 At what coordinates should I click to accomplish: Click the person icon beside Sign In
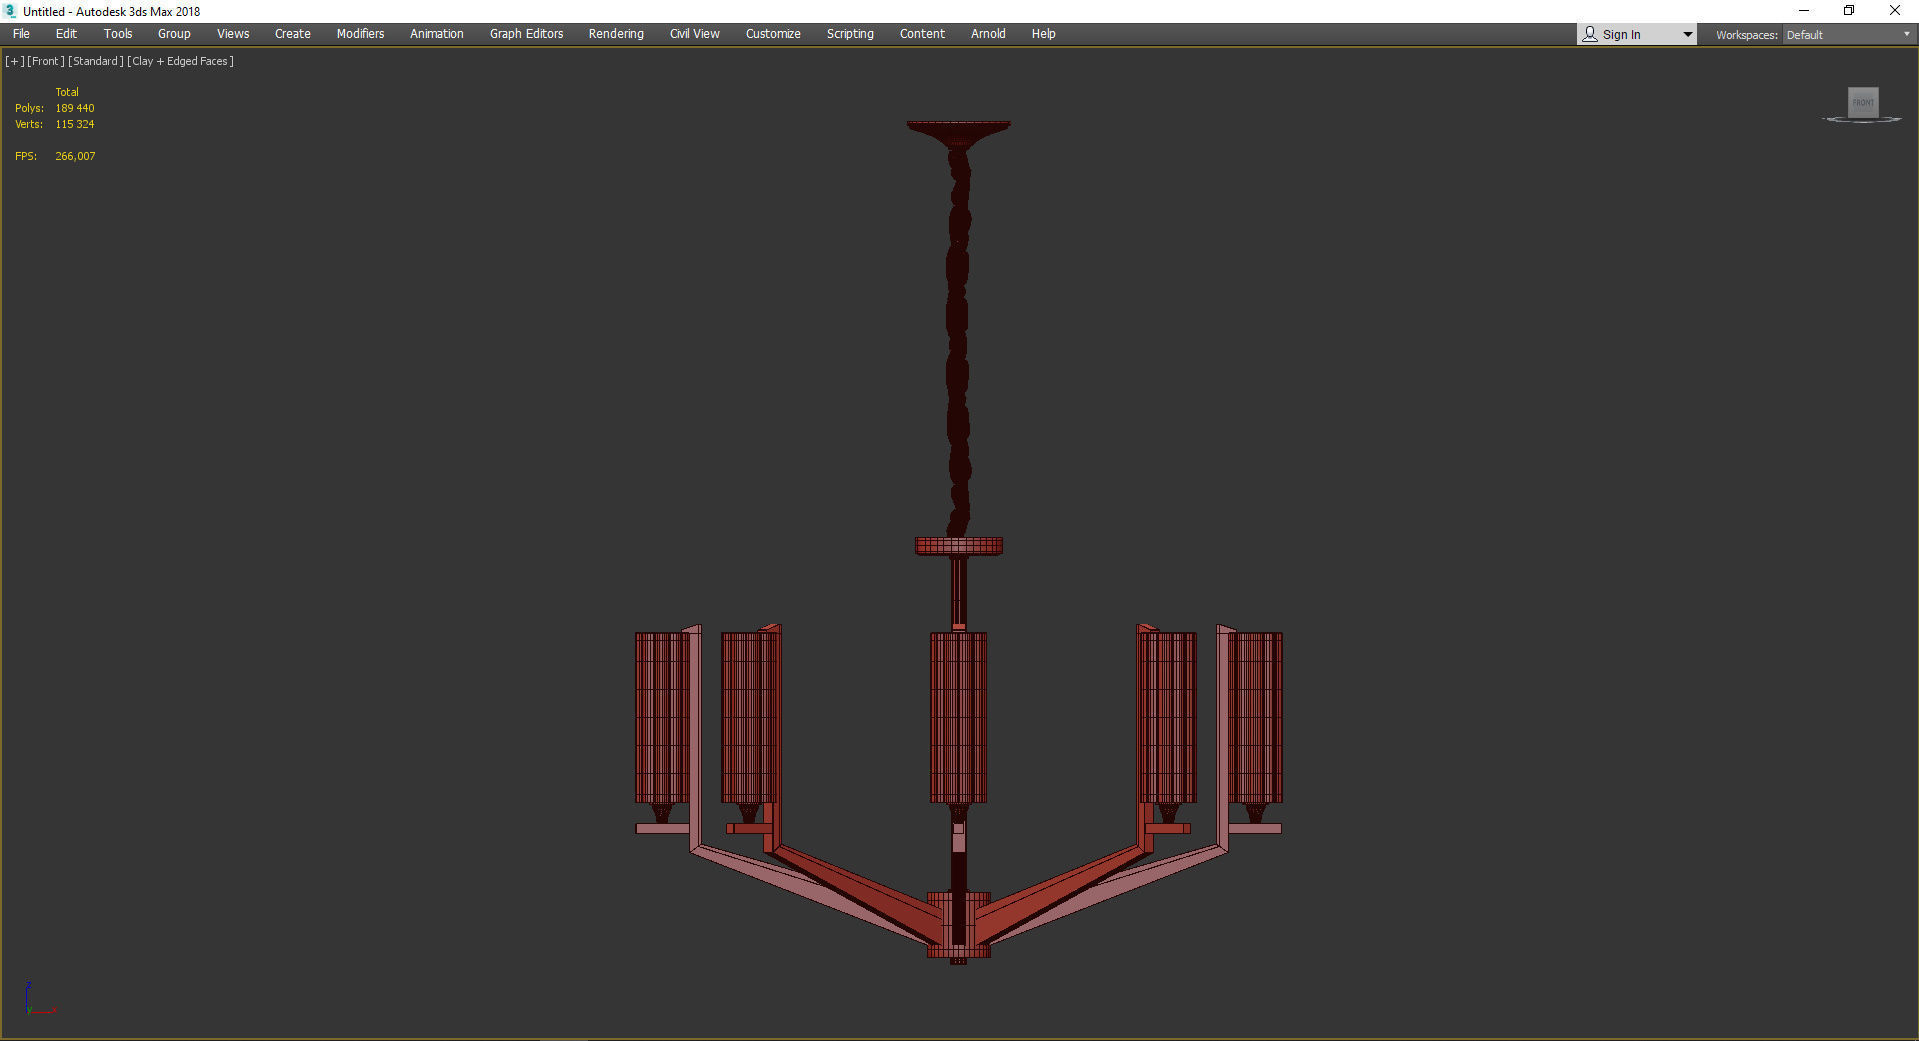click(1590, 34)
